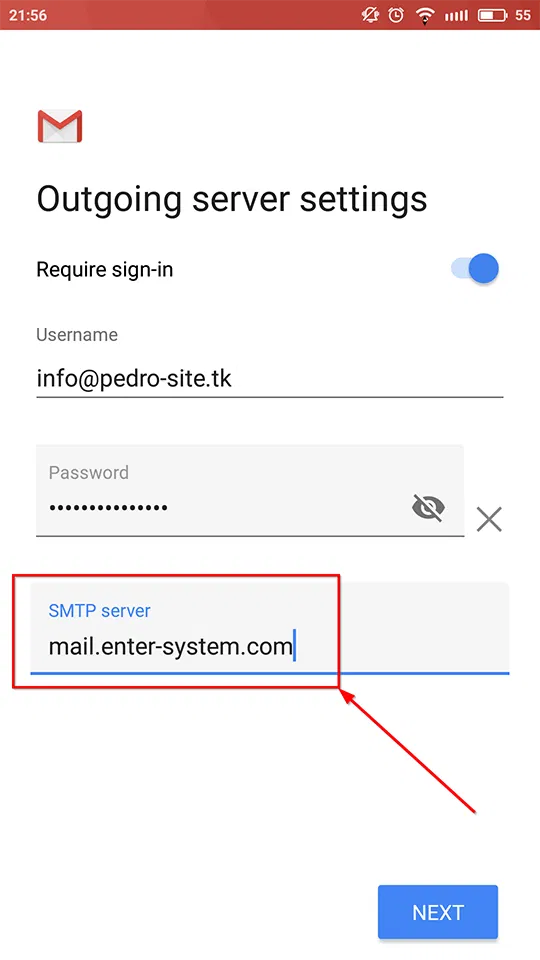Tap the NEXT button

(x=438, y=912)
